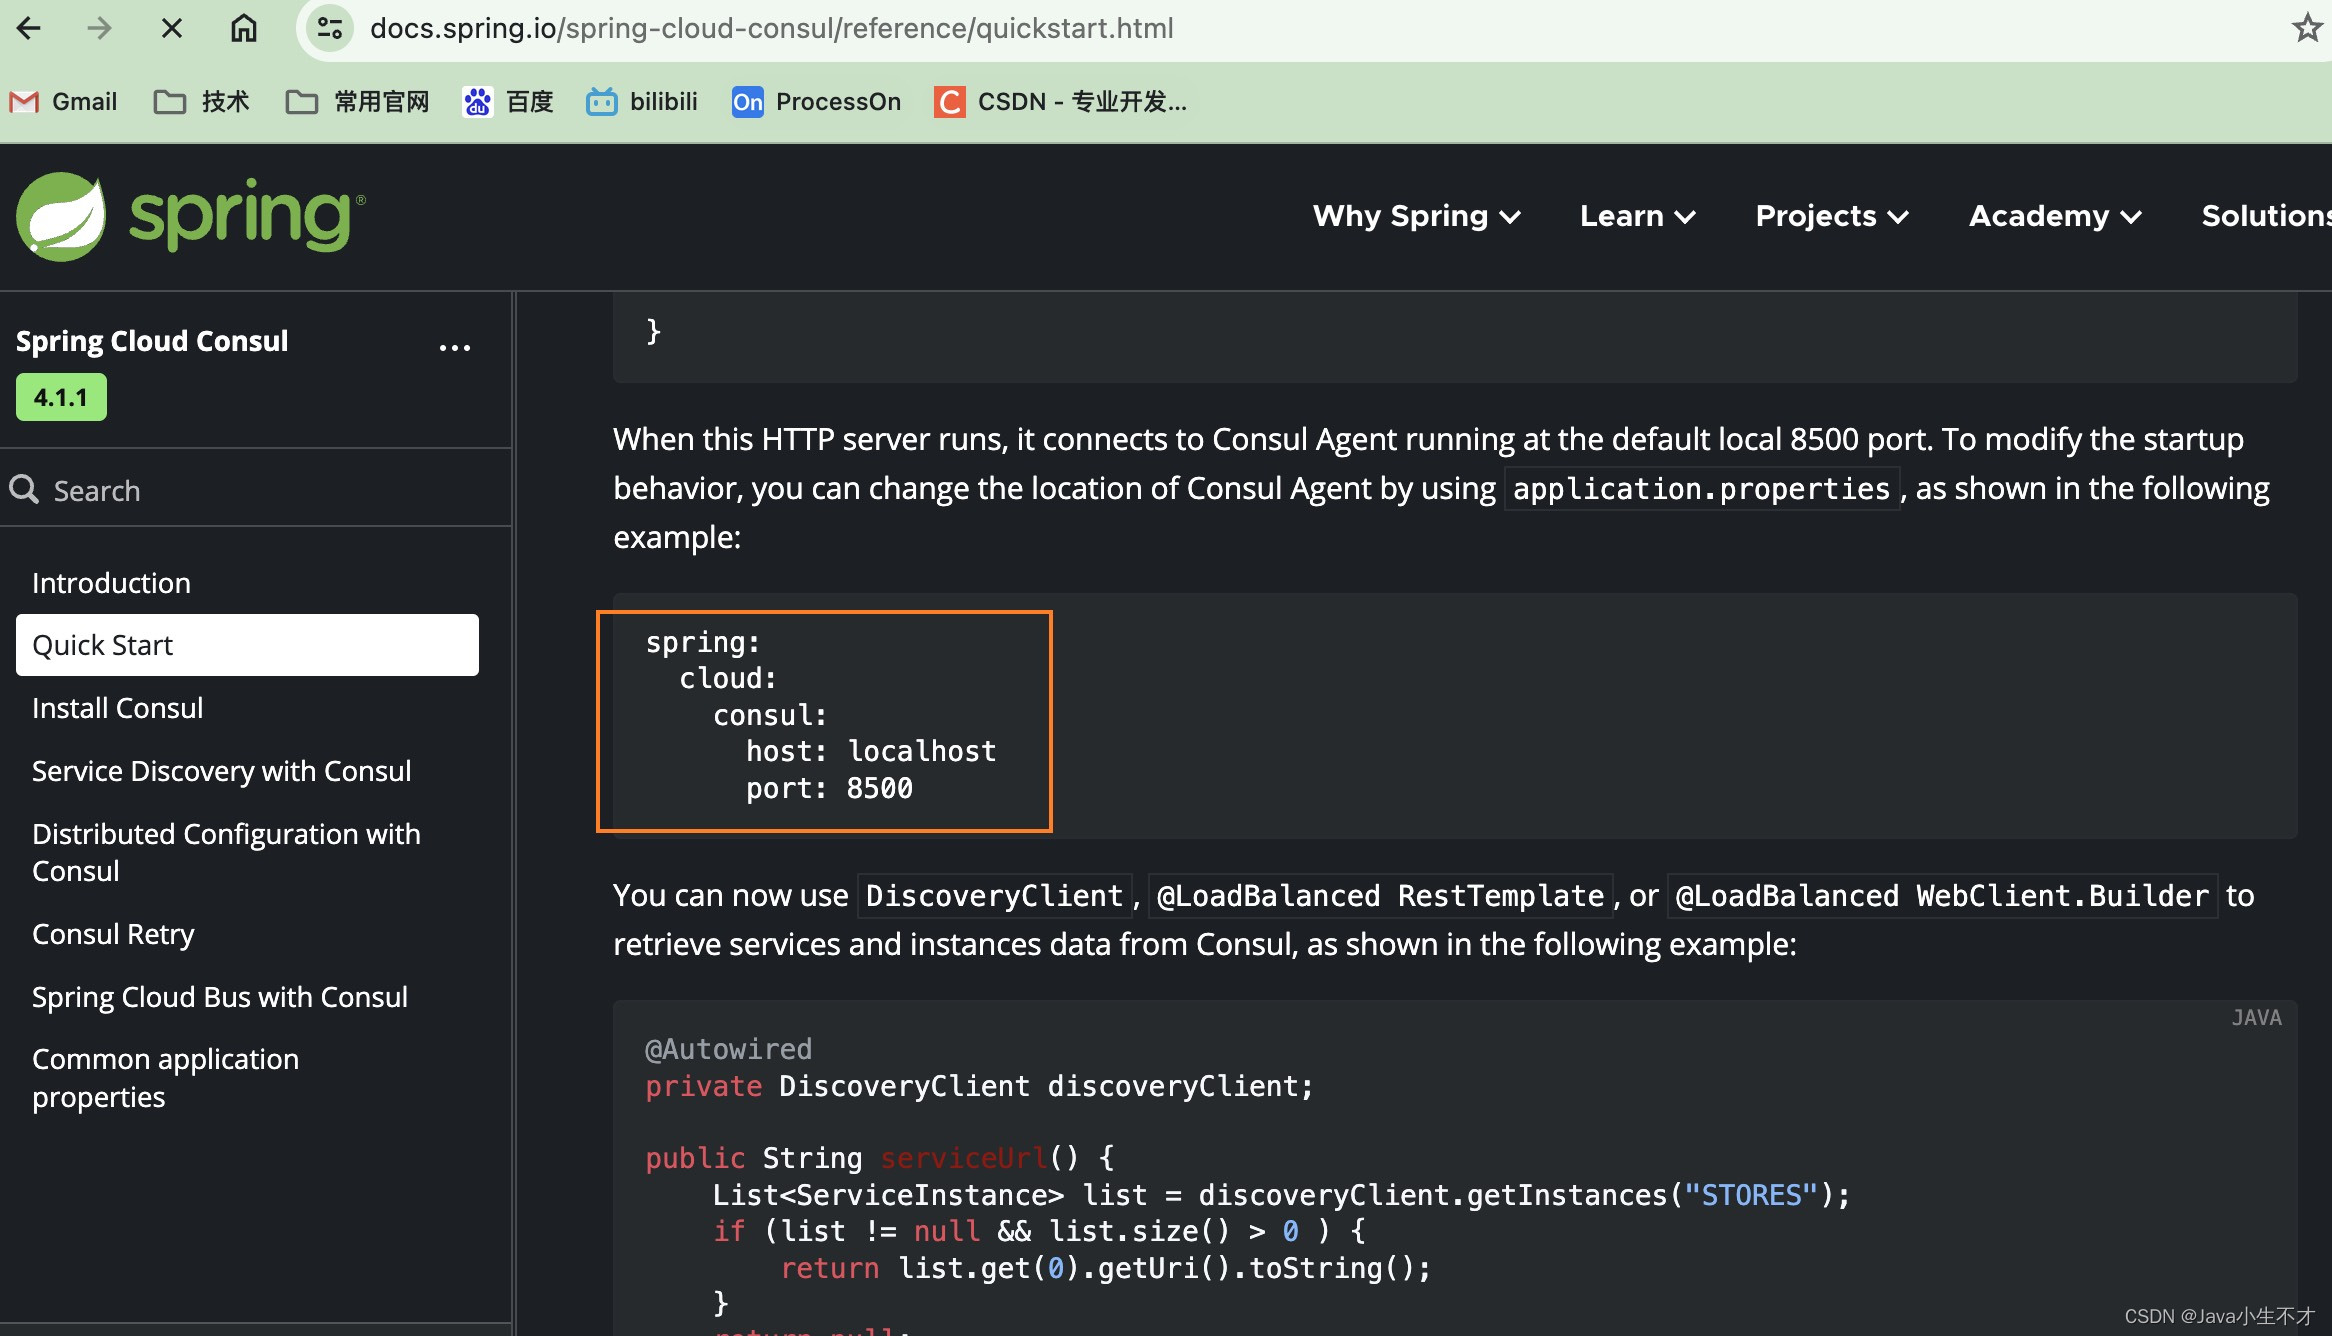Viewport: 2332px width, 1336px height.
Task: Open Distributed Configuration with Consul
Action: [x=226, y=852]
